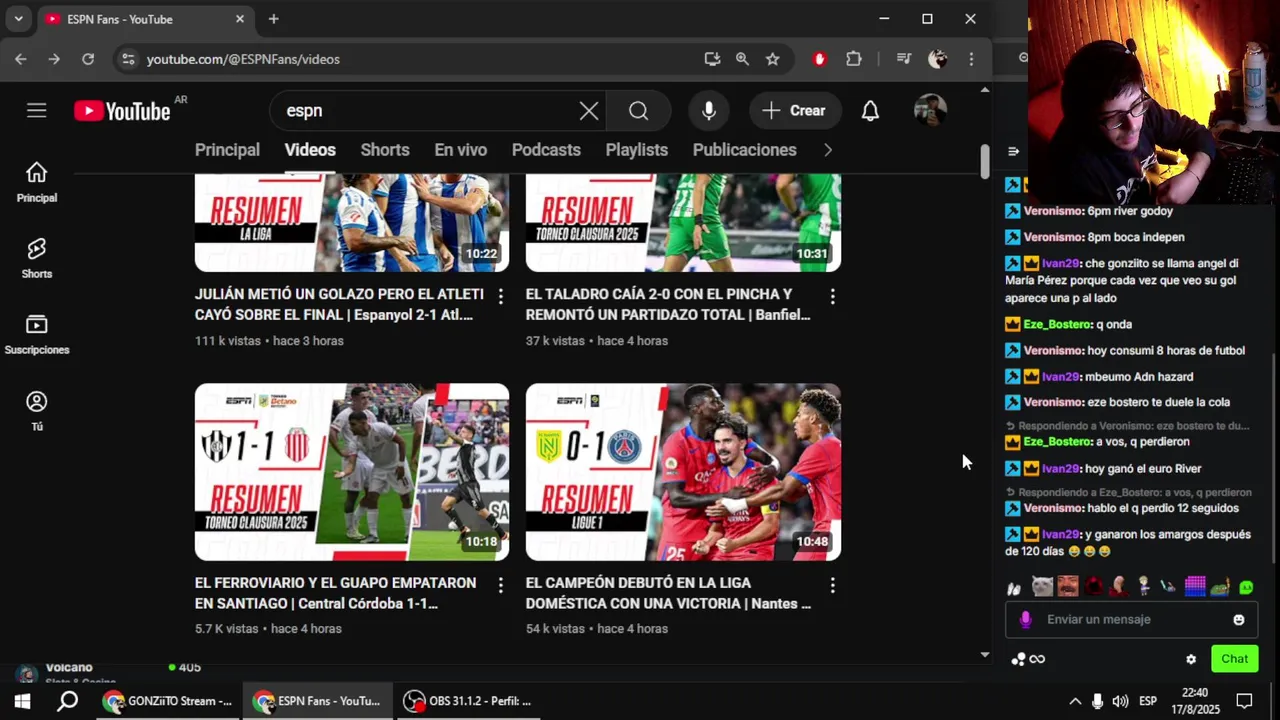Open 'EL TALADRO CAÍA 2-0' video title
This screenshot has width=1280, height=720.
coord(668,305)
